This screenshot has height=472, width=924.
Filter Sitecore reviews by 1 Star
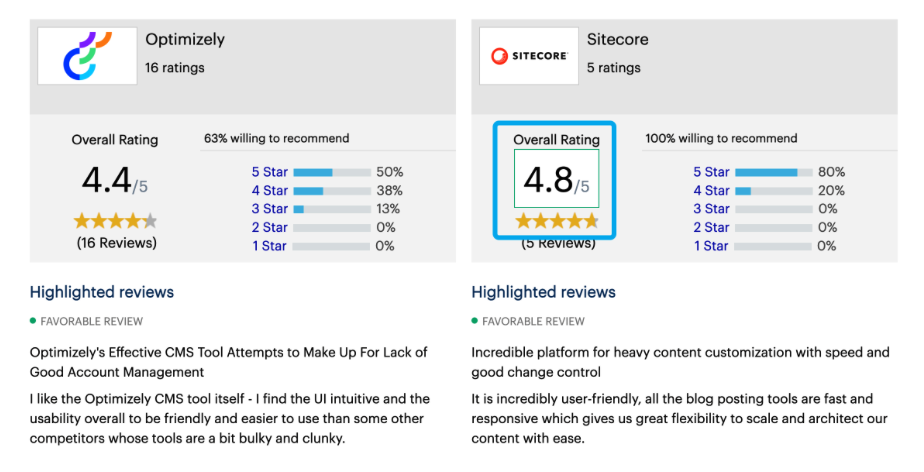coord(711,246)
